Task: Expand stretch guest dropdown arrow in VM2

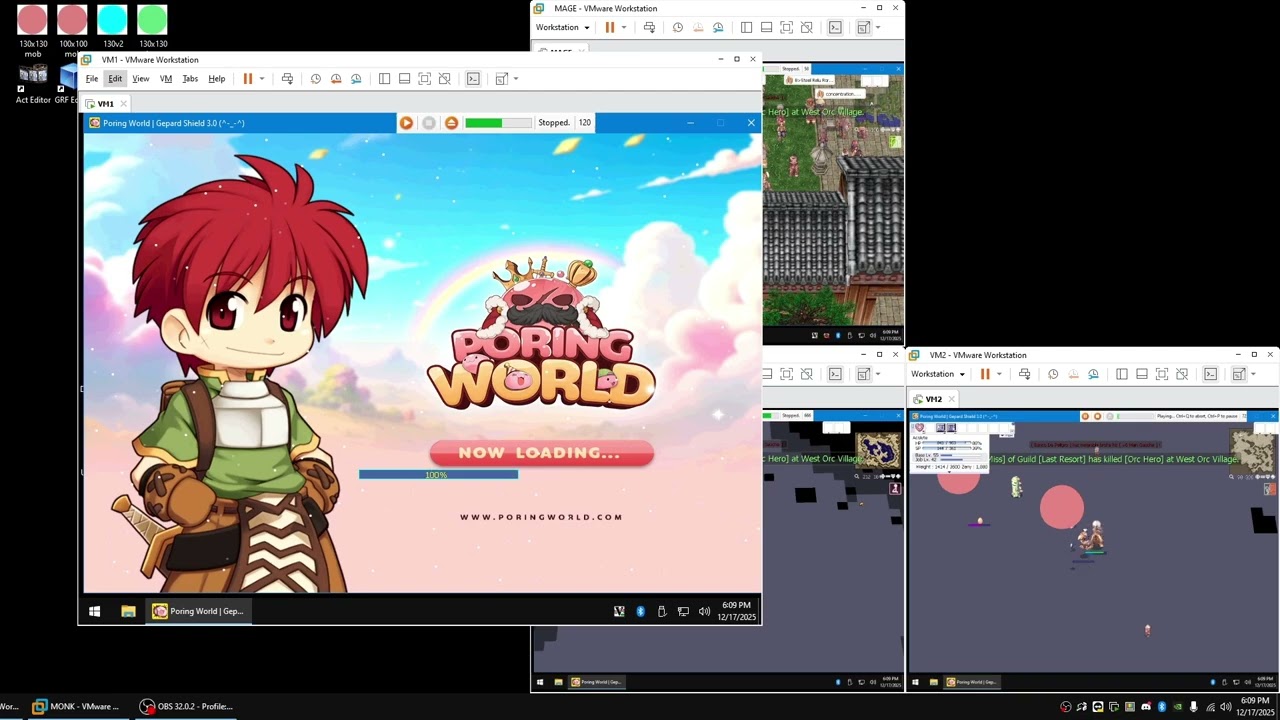Action: pyautogui.click(x=1254, y=374)
